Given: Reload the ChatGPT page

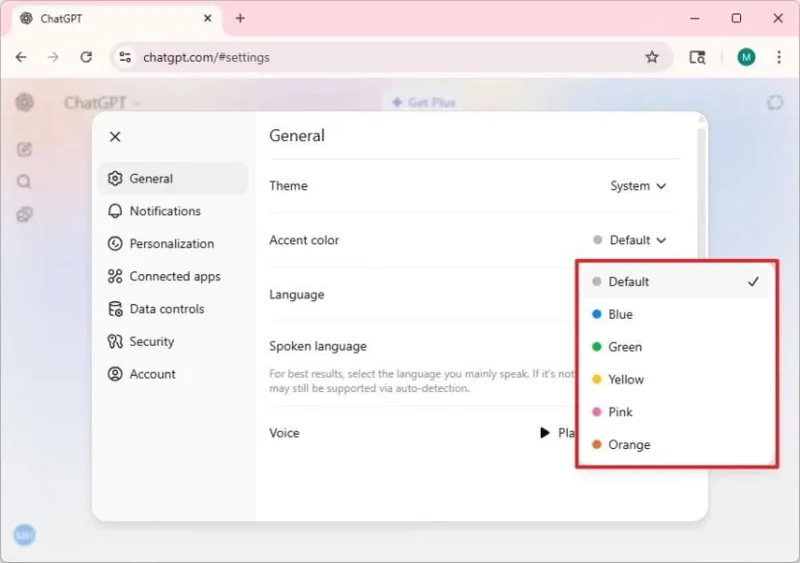Looking at the screenshot, I should point(86,57).
